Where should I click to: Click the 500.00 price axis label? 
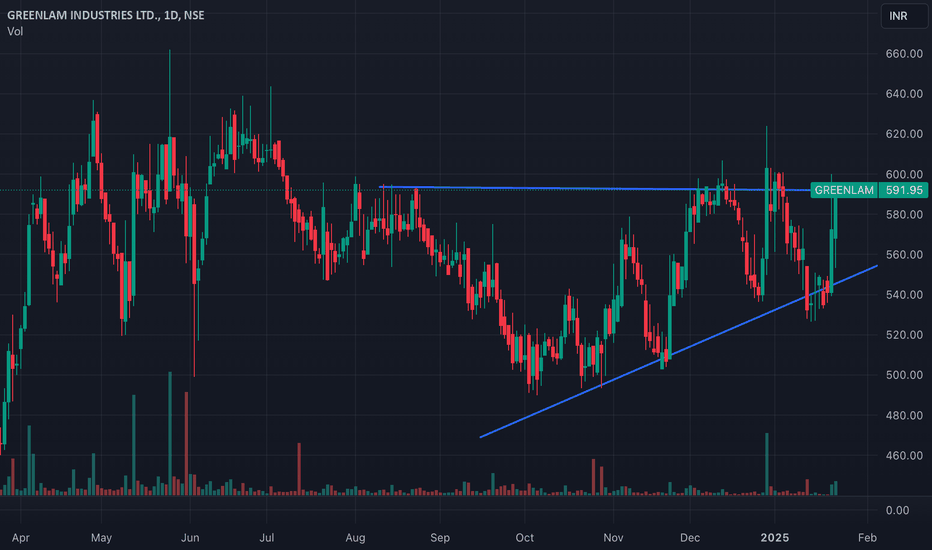903,375
